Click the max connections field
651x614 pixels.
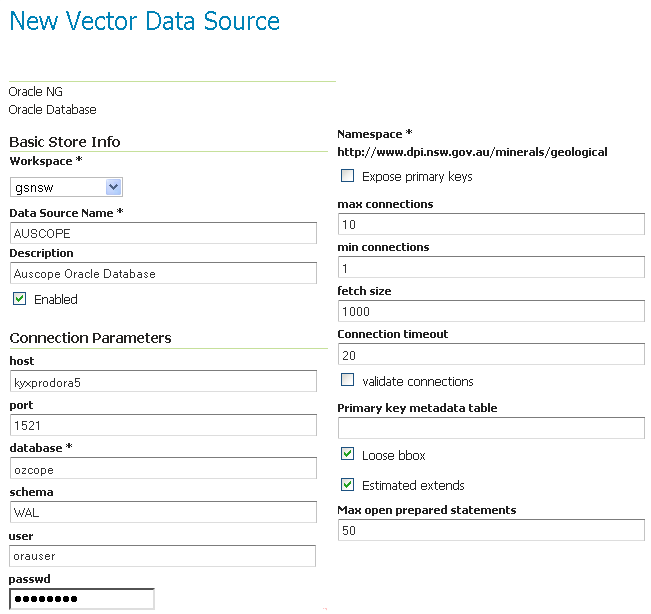[x=491, y=224]
